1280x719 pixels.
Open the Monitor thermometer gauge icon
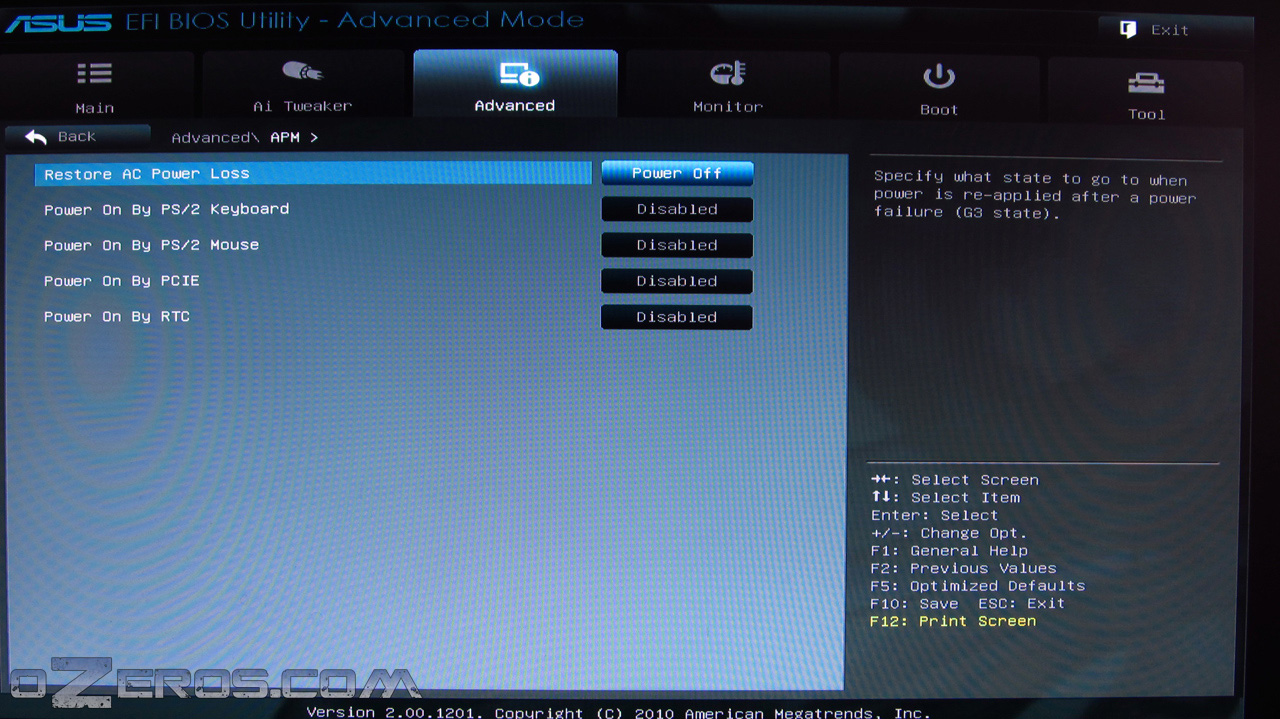[x=728, y=72]
